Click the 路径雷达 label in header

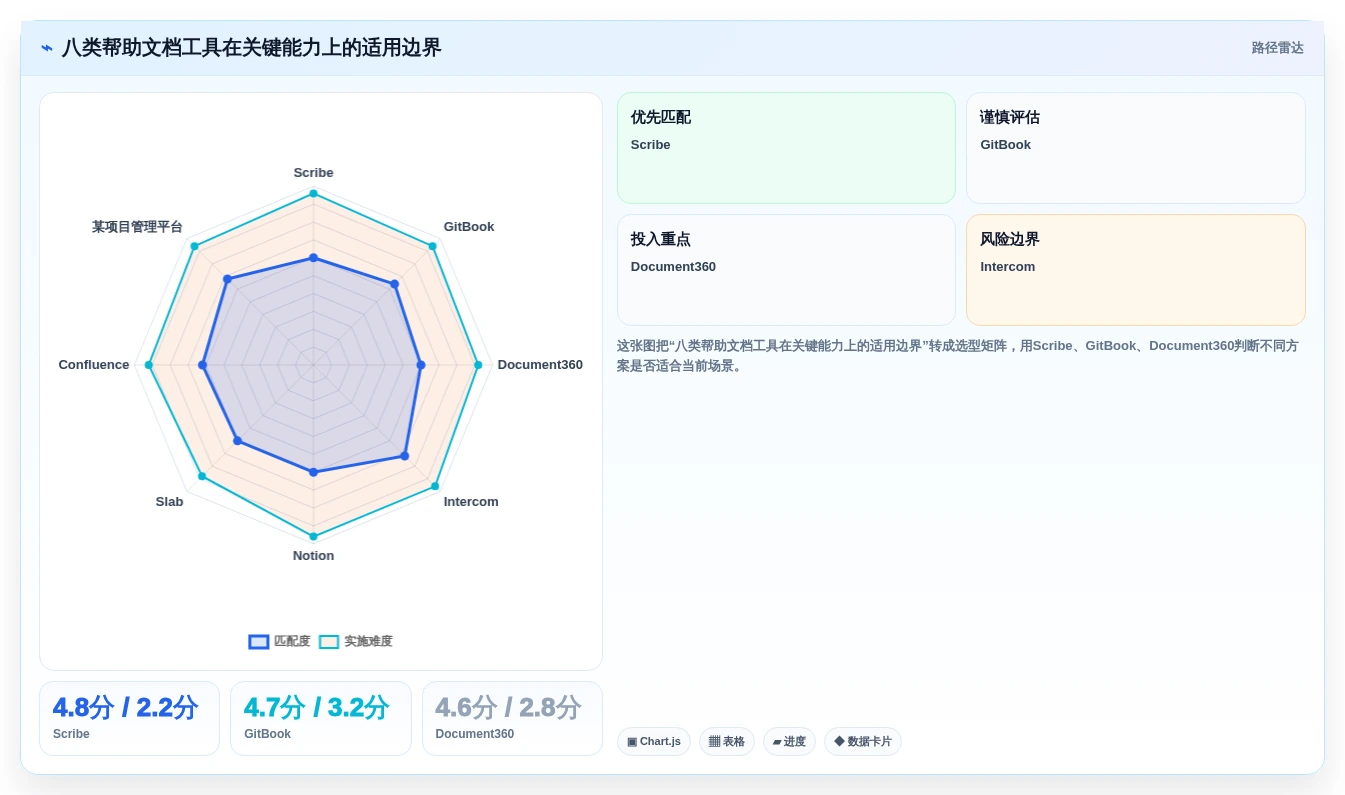coord(1277,48)
